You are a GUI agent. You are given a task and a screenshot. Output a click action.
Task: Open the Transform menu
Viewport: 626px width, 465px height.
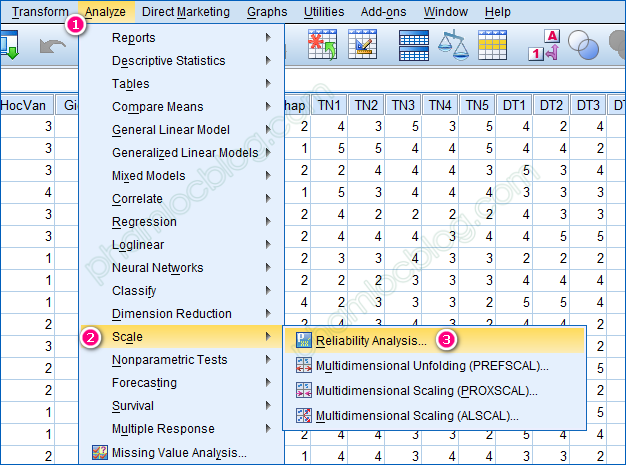pyautogui.click(x=40, y=12)
